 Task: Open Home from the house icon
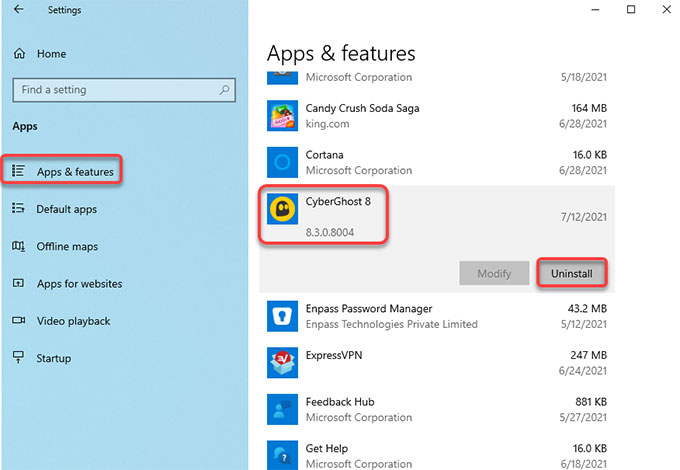click(20, 54)
